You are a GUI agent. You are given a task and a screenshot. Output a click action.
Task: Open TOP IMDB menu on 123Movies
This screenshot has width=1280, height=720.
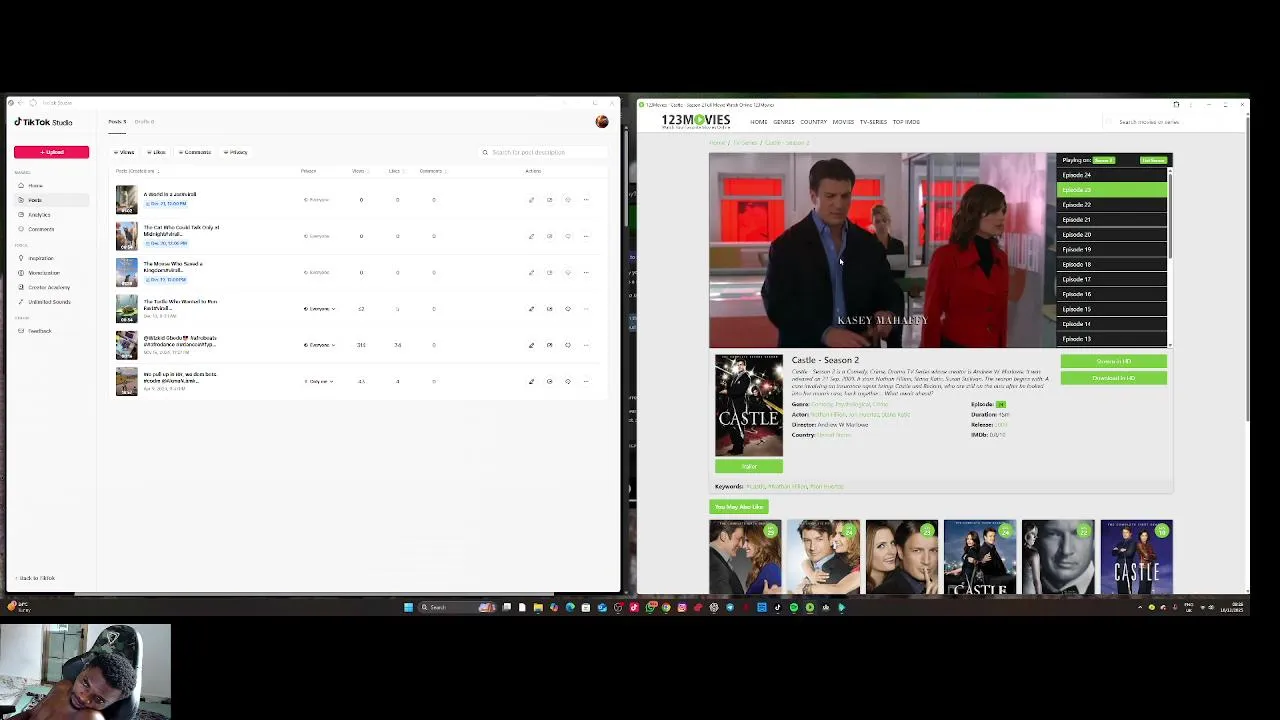(x=906, y=122)
